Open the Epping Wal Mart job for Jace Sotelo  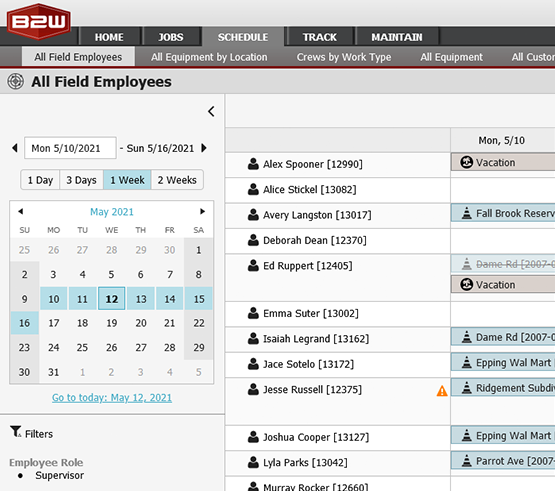503,362
